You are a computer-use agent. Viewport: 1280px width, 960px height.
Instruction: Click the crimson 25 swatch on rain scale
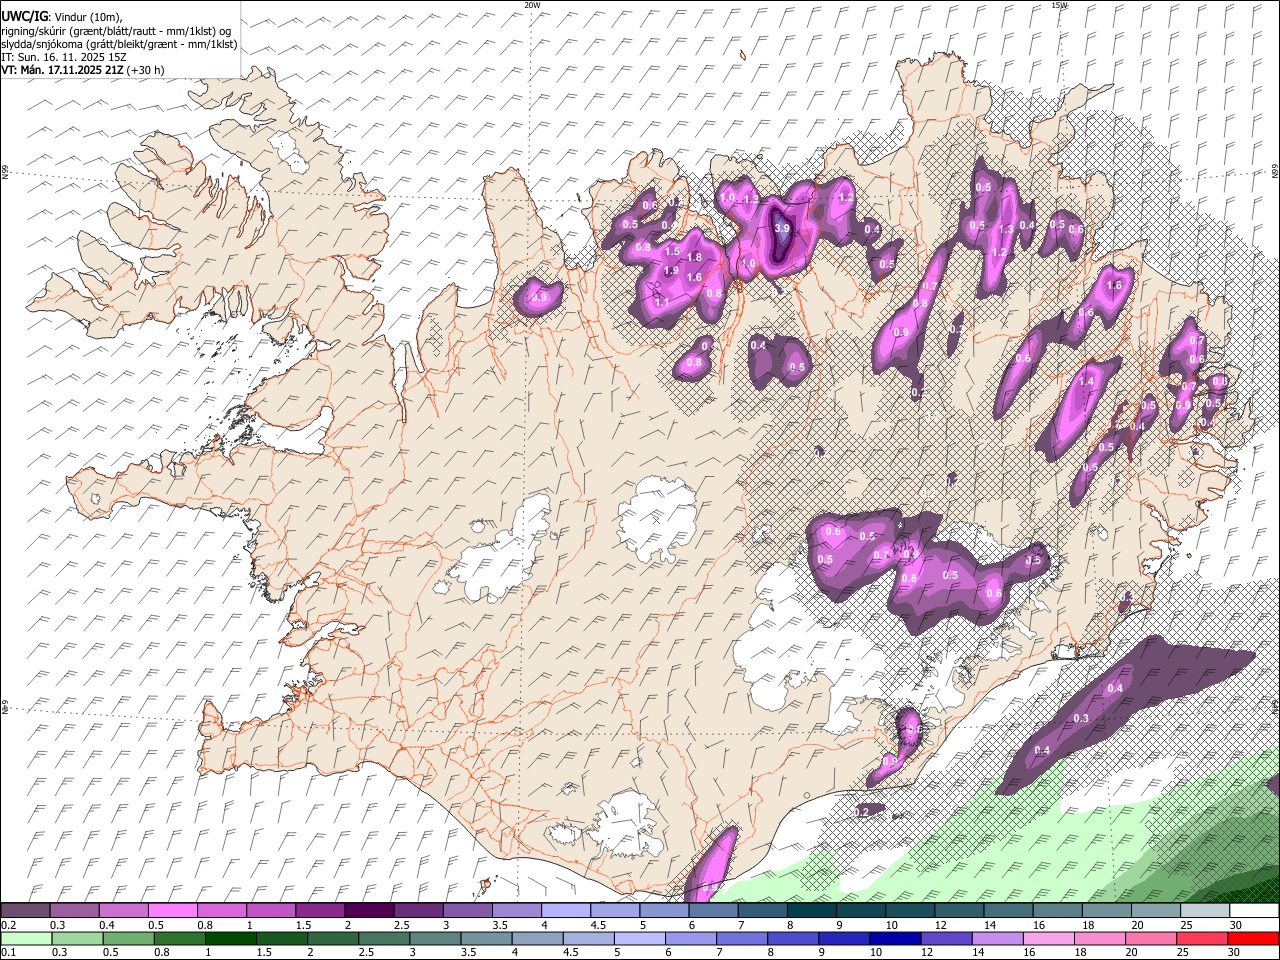pyautogui.click(x=1203, y=939)
